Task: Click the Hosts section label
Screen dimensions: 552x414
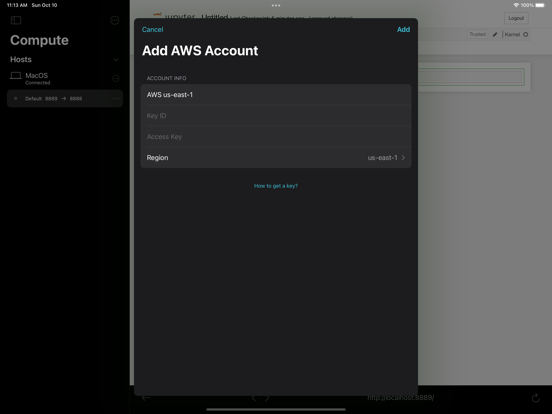Action: pyautogui.click(x=21, y=59)
